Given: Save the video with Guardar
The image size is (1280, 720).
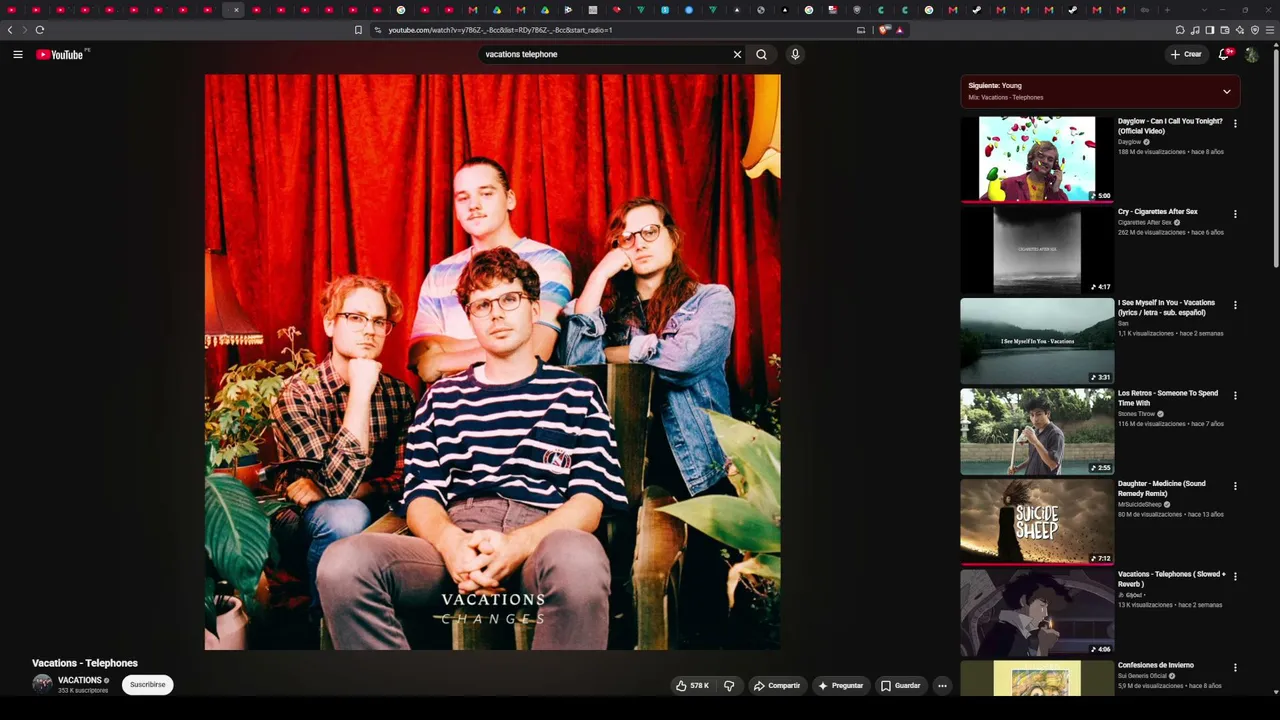Looking at the screenshot, I should click(x=900, y=686).
